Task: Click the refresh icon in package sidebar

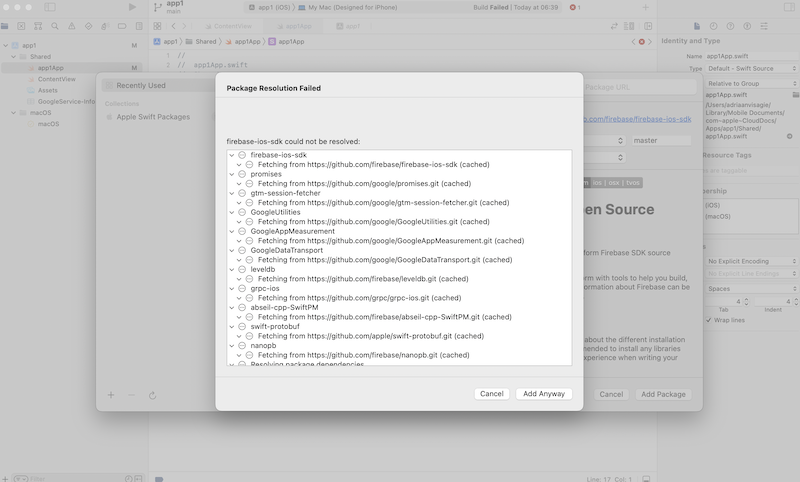Action: click(152, 395)
